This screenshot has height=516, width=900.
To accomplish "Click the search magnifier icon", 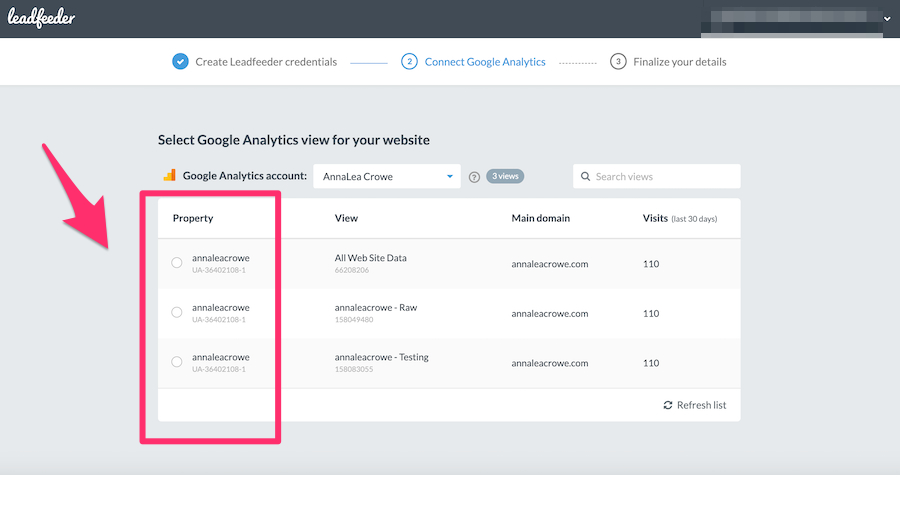I will tap(585, 176).
